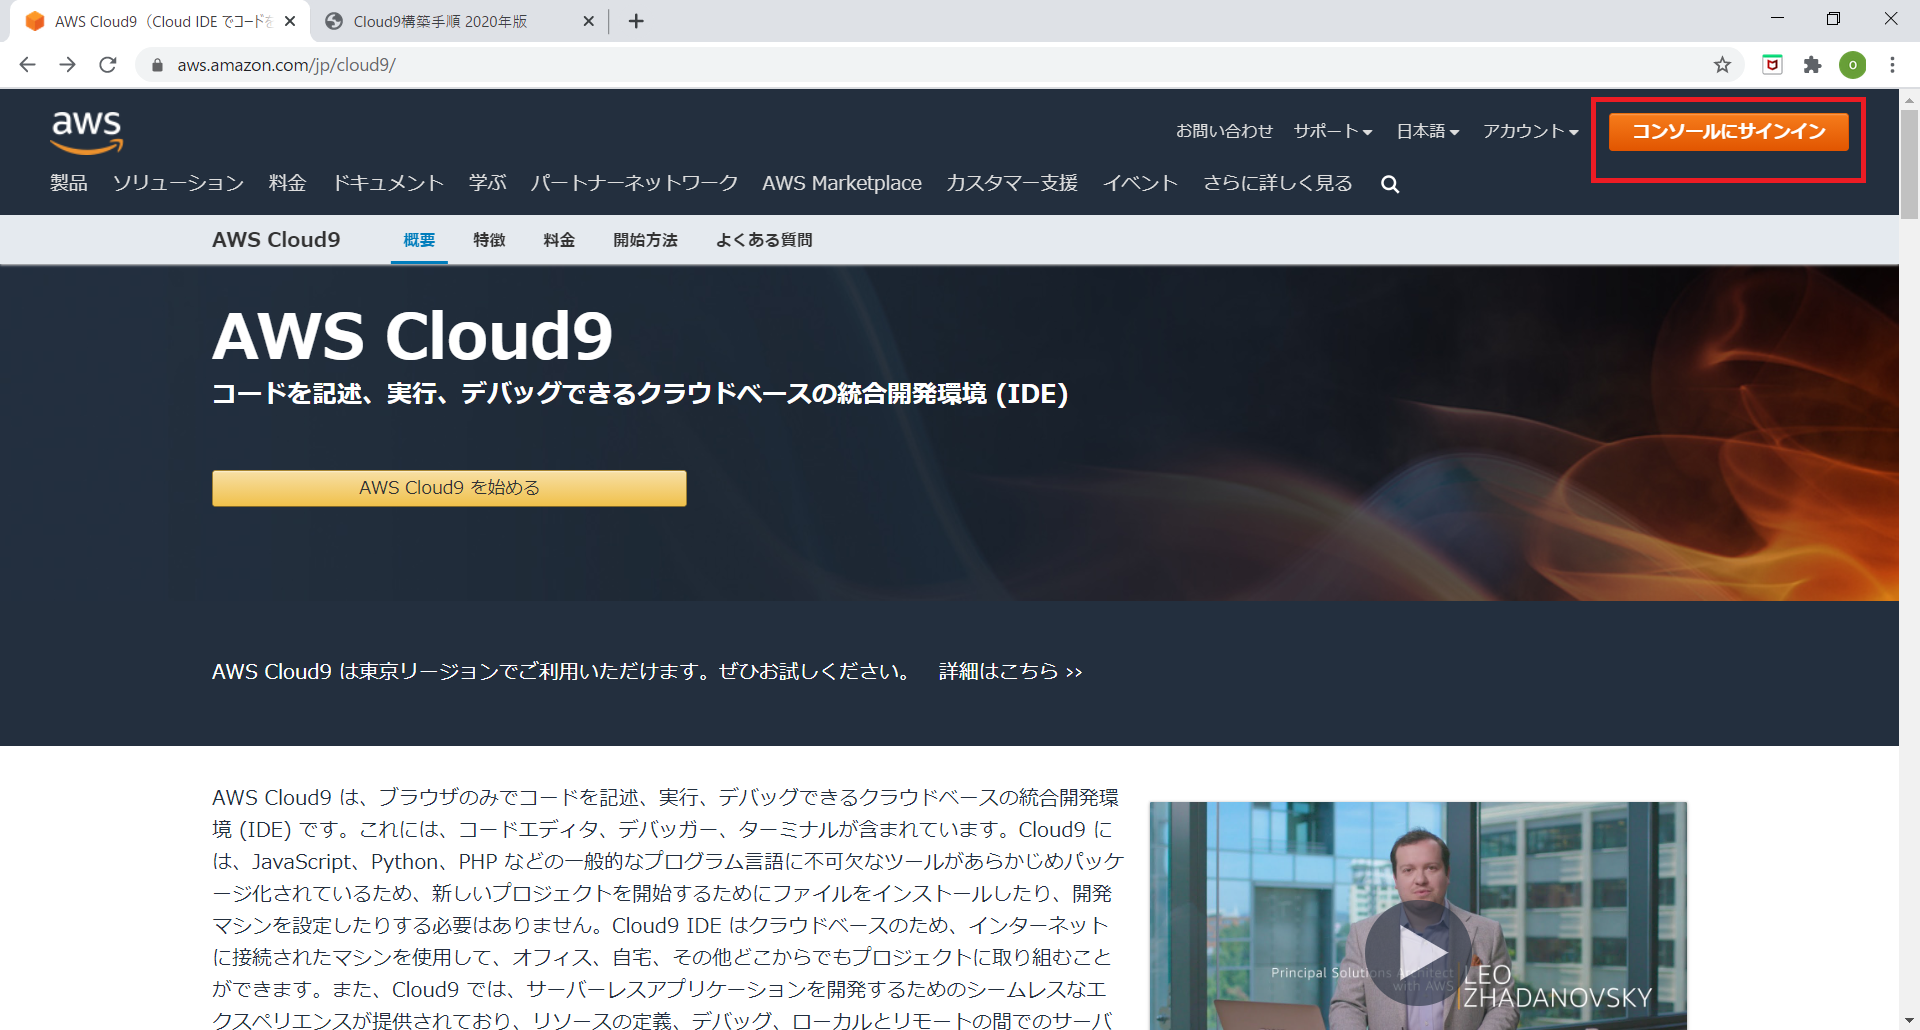
Task: Click the scrollbar down arrow
Action: click(x=1909, y=1020)
